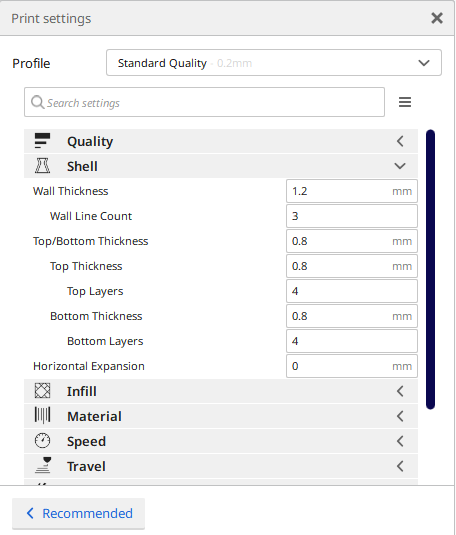The width and height of the screenshot is (456, 535).
Task: Click the settings list vertical scrollbar
Action: point(430,269)
